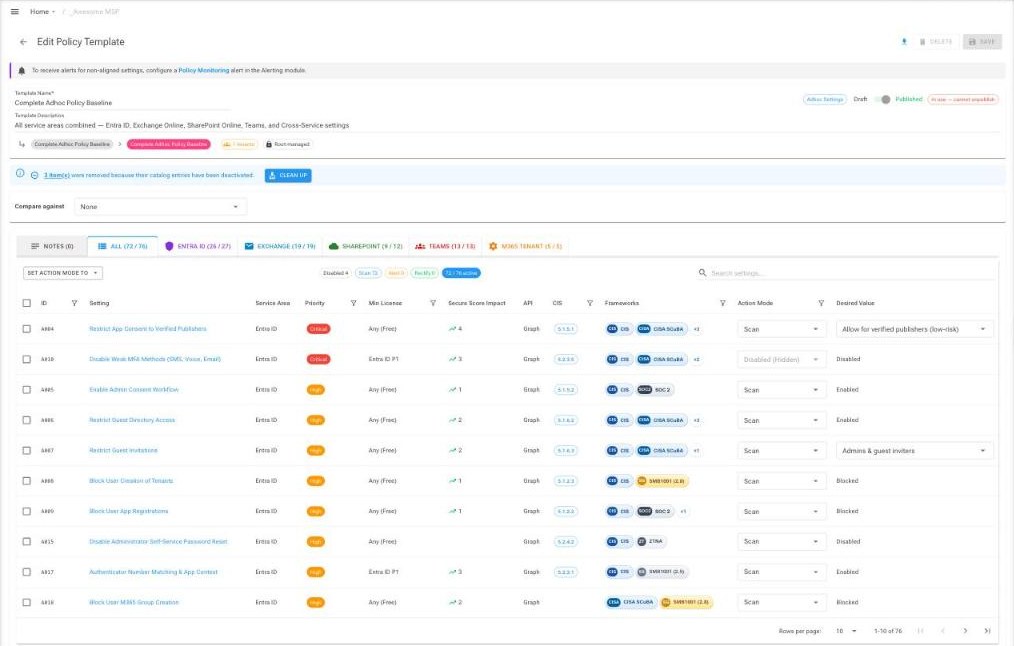Click the Search settings input field

[851, 274]
